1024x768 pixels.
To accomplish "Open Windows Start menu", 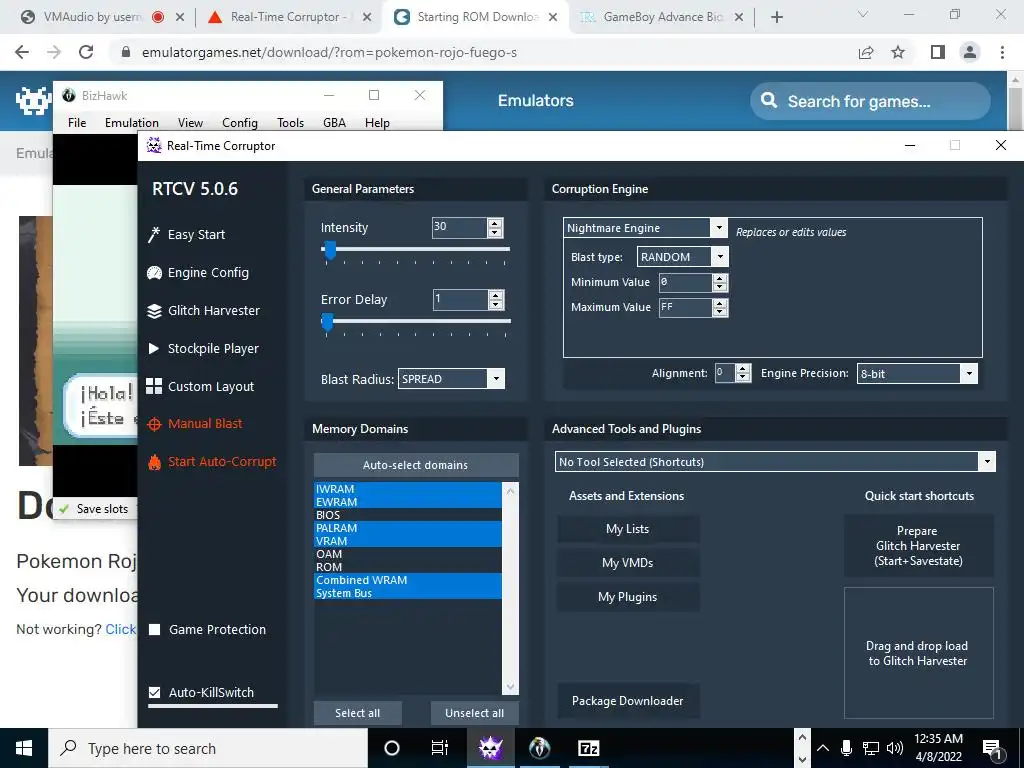I will (x=24, y=748).
